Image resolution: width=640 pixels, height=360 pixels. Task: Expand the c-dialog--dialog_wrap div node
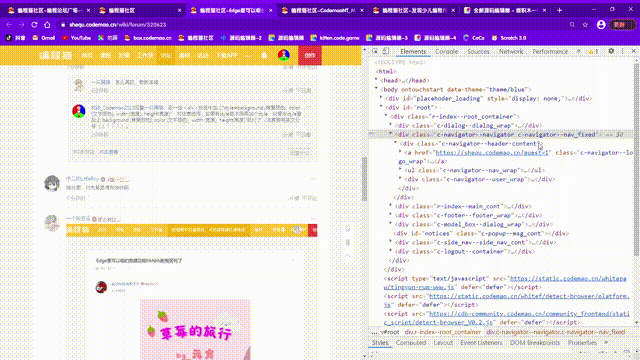[x=391, y=125]
